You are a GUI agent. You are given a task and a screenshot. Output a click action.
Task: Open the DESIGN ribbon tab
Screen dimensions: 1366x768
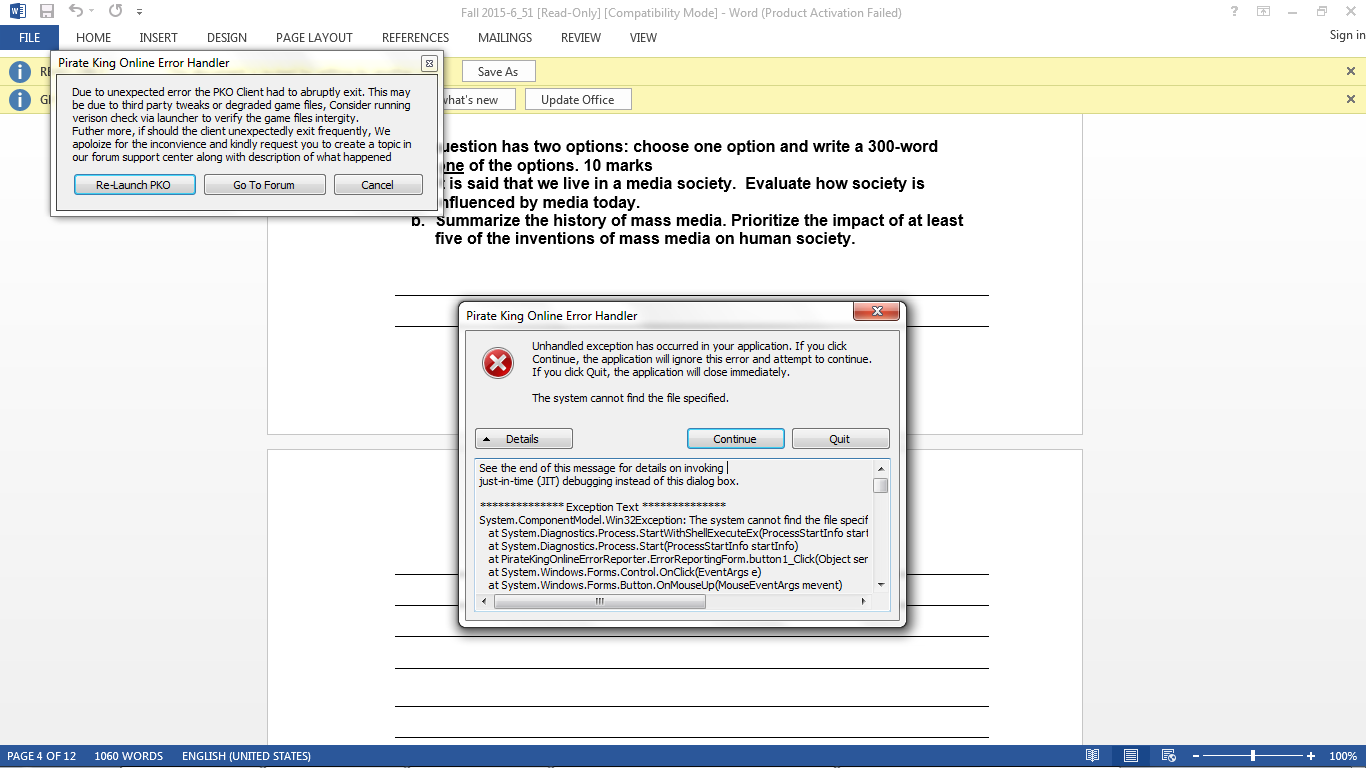(x=227, y=38)
